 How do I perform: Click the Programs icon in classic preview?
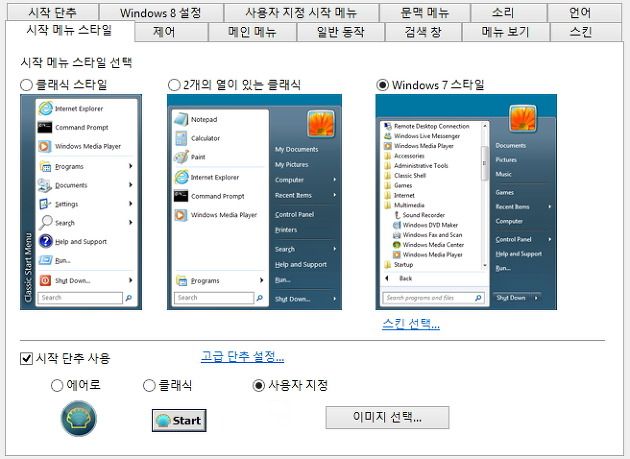coord(45,166)
